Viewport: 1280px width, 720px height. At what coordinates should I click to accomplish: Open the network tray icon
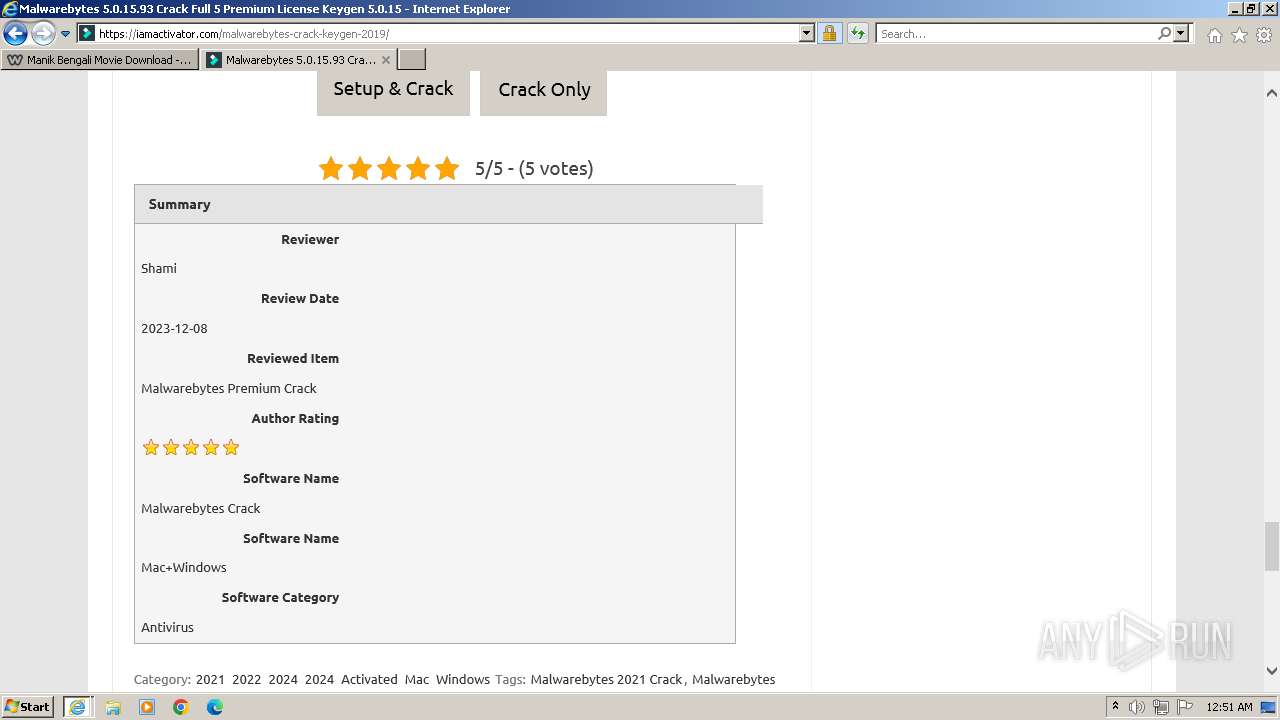[1161, 707]
